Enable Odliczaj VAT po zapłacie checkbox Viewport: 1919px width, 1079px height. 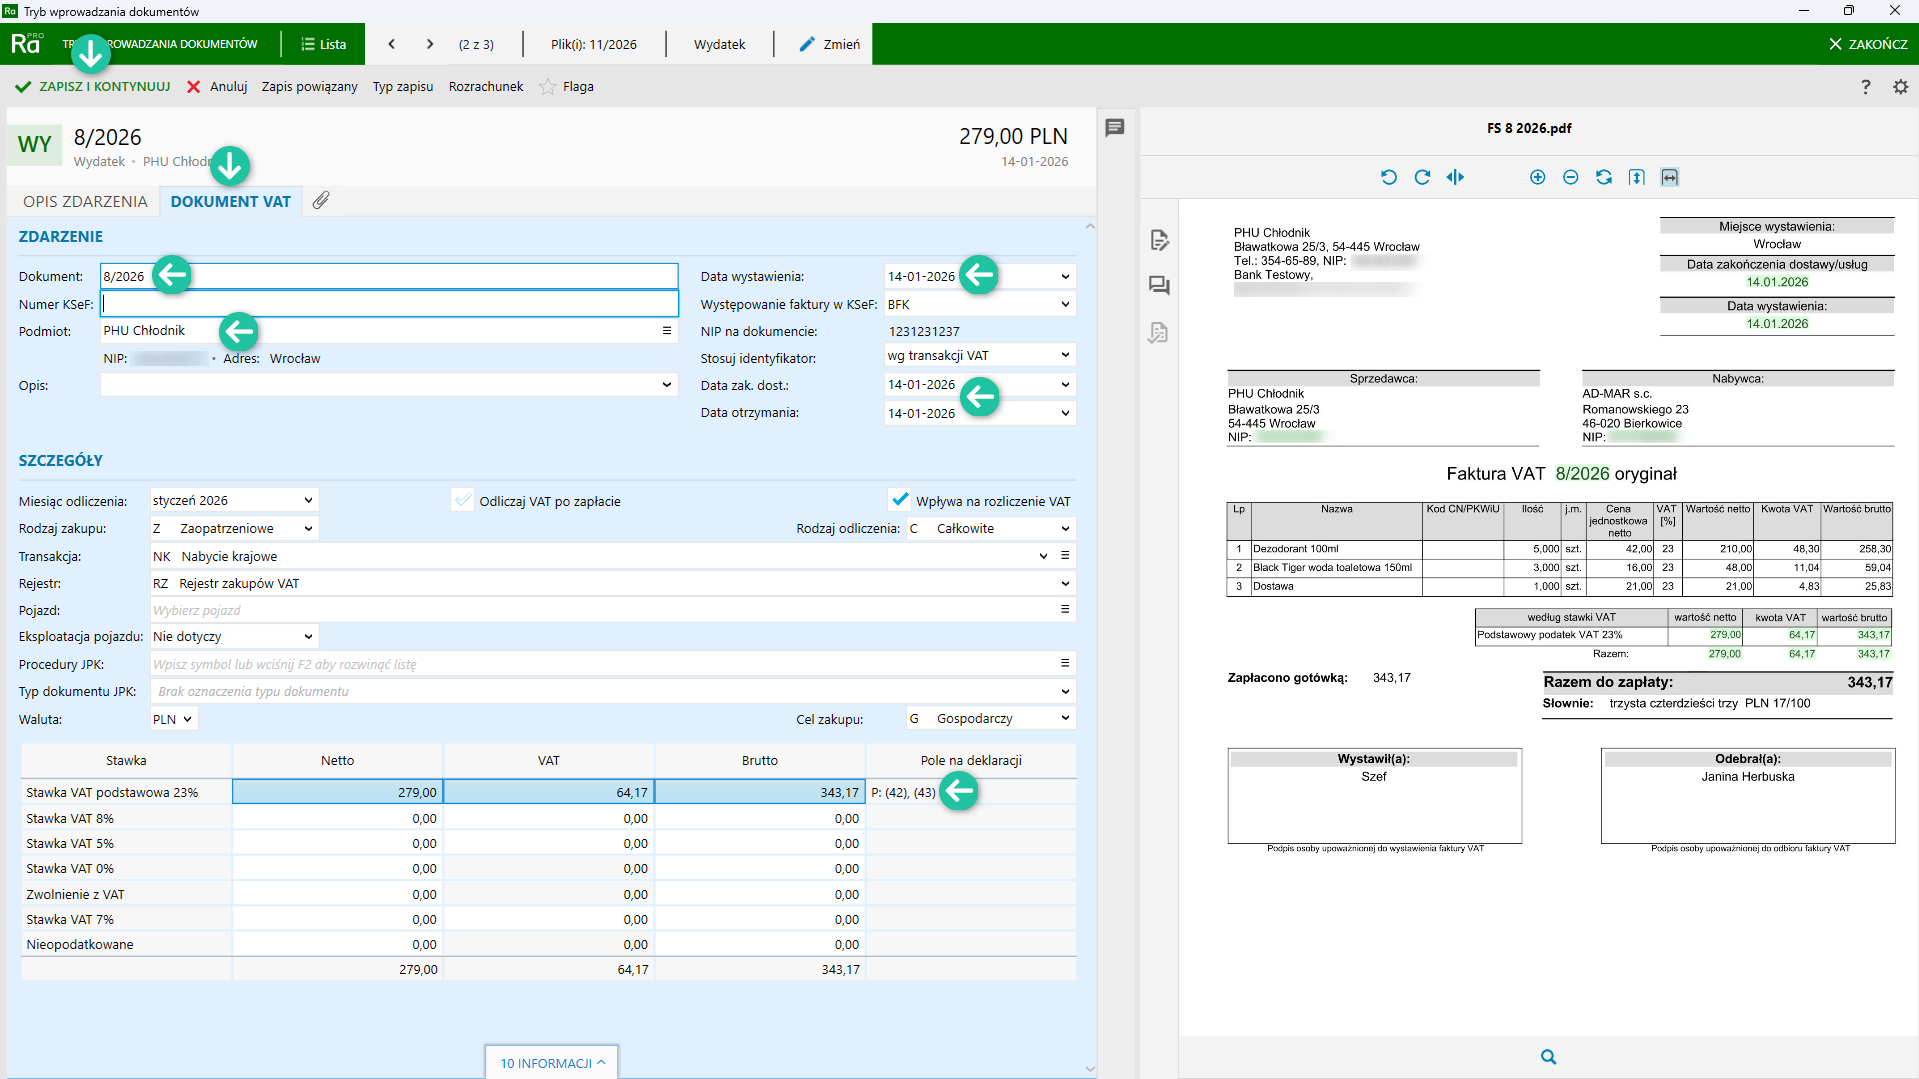[462, 501]
